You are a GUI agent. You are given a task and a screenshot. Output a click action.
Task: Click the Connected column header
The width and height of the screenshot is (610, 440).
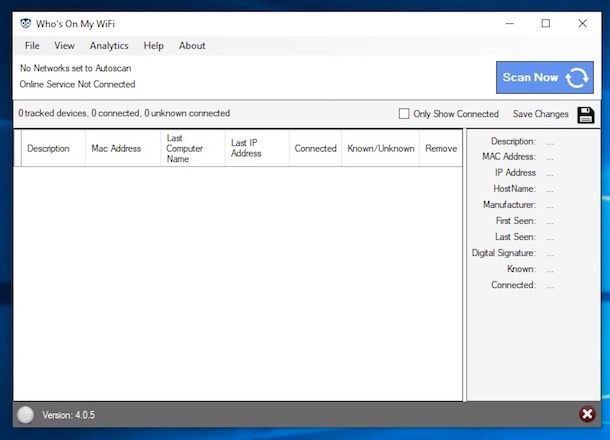(315, 148)
